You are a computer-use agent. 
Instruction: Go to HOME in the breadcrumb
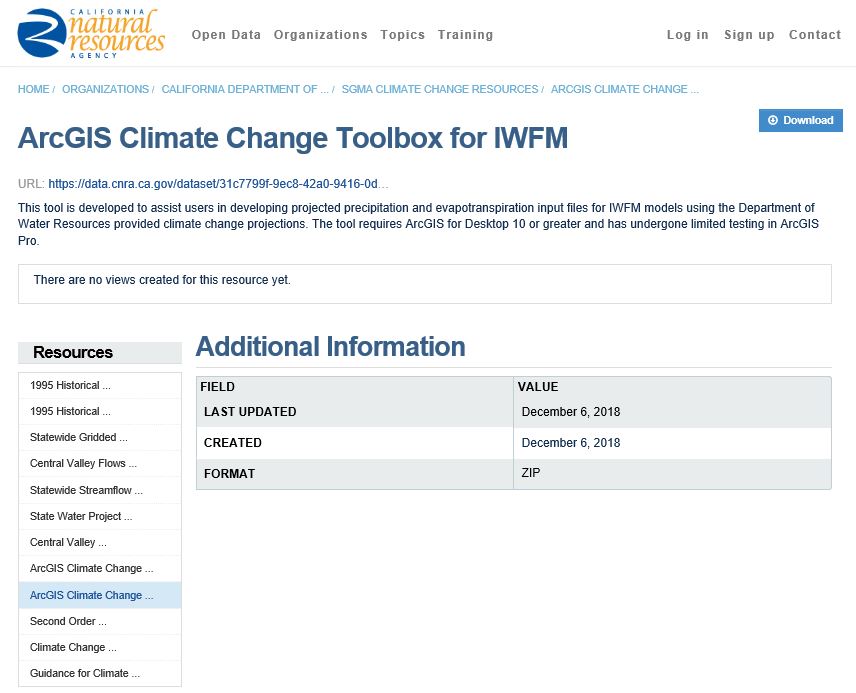(33, 89)
